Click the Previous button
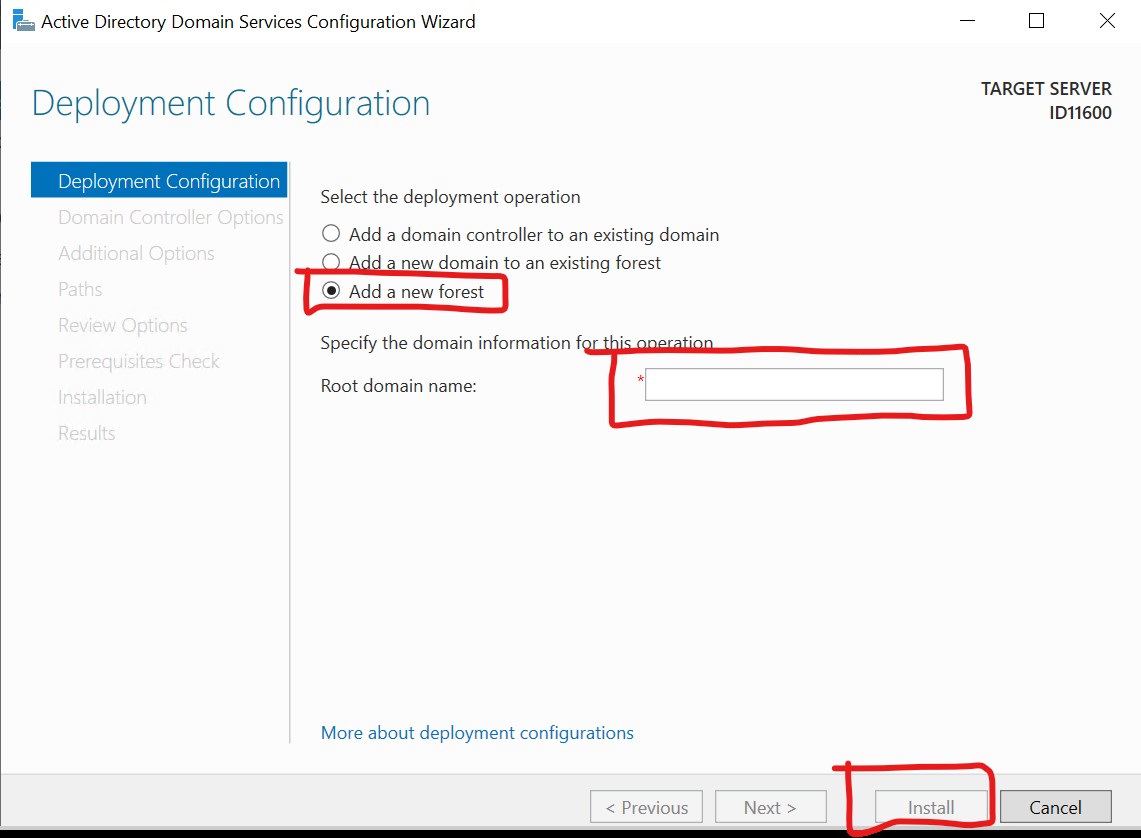Image resolution: width=1141 pixels, height=838 pixels. tap(645, 807)
